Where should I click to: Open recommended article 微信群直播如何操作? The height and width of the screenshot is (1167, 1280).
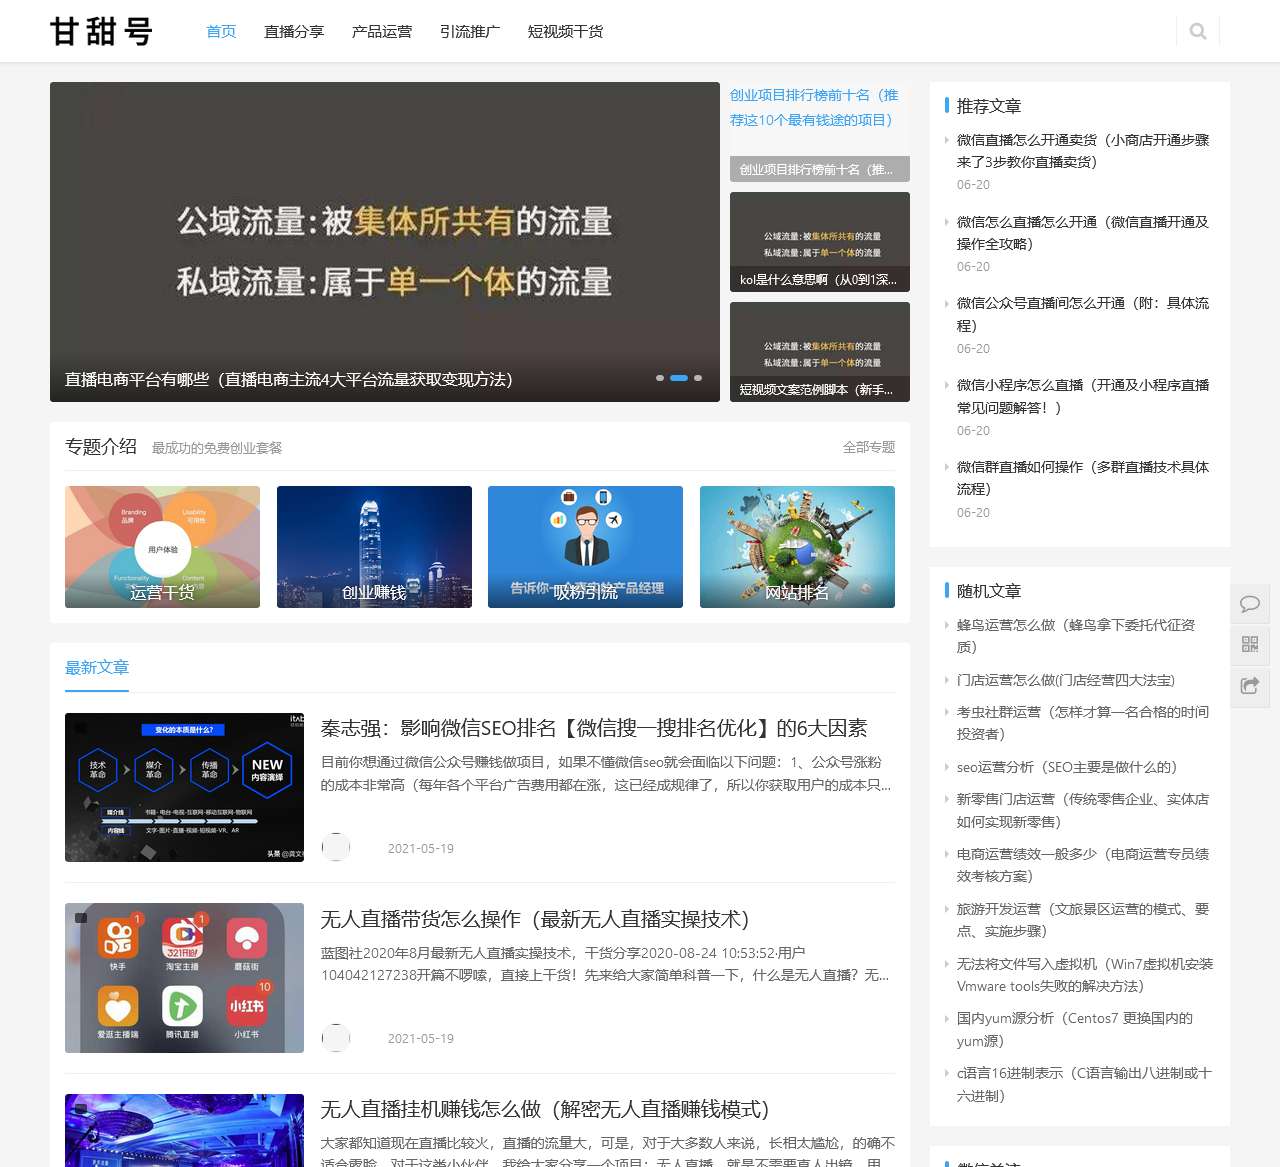point(1082,477)
